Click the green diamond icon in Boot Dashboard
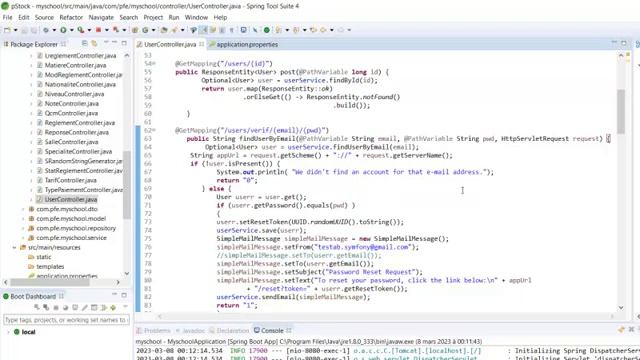The width and height of the screenshot is (640, 360). pyautogui.click(x=113, y=307)
